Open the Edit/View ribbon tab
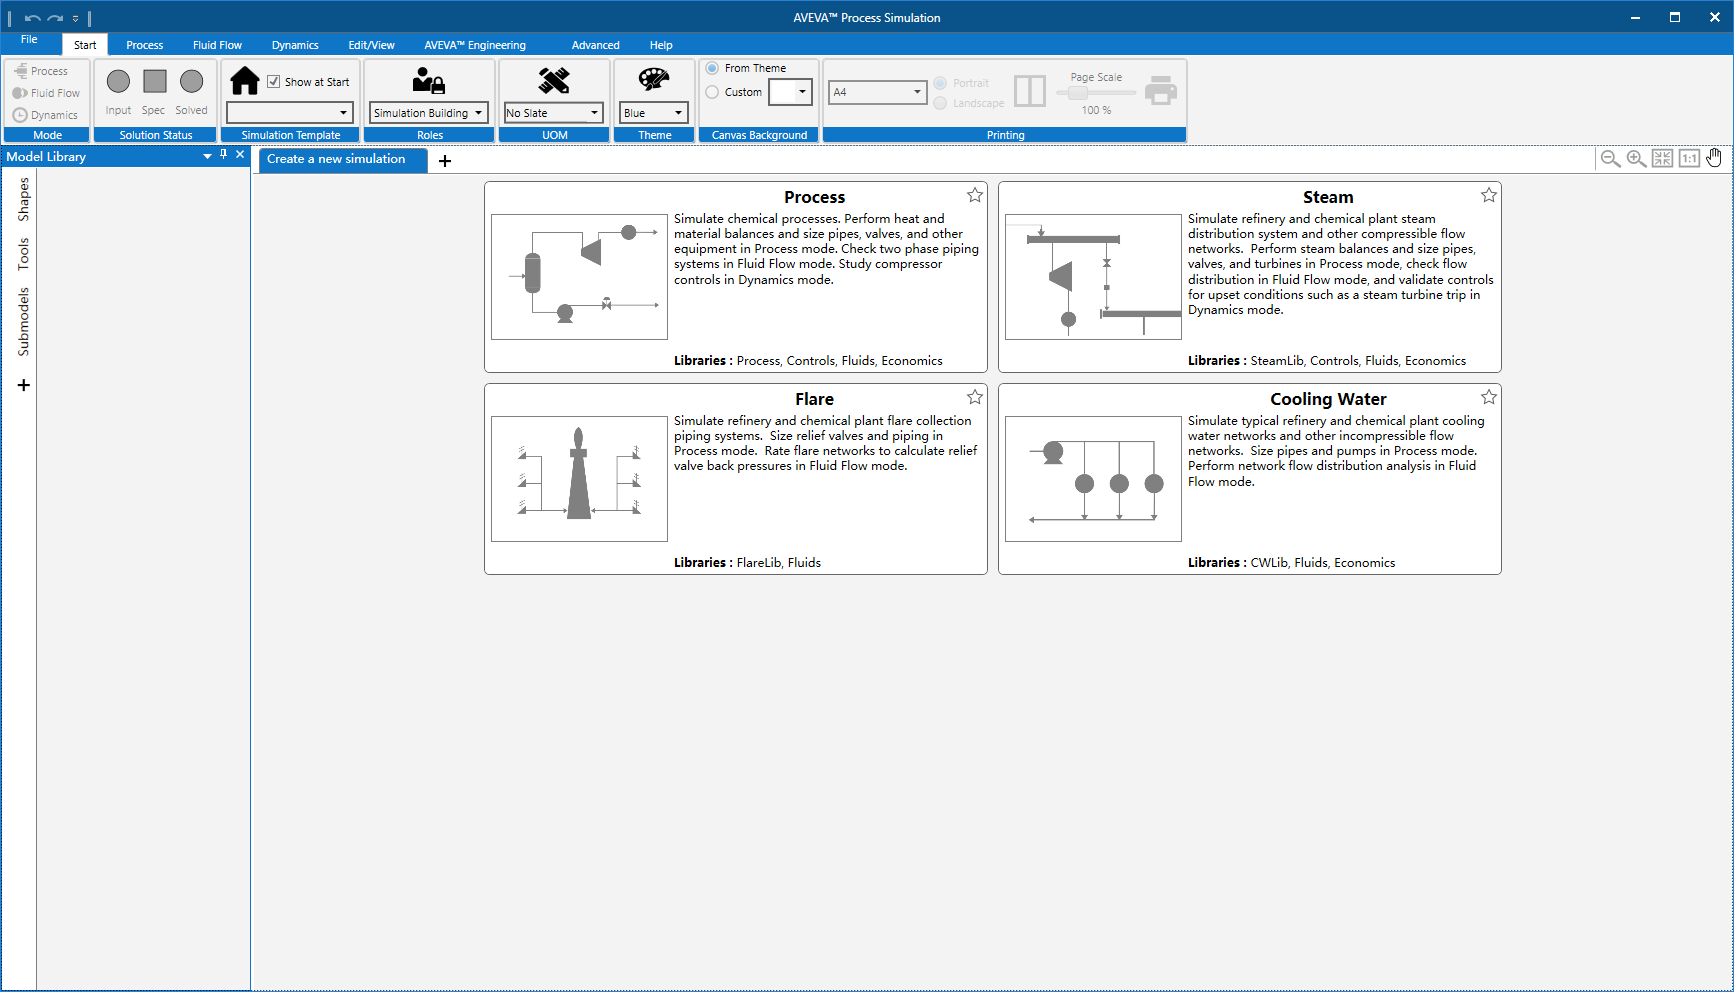The image size is (1734, 992). 371,45
